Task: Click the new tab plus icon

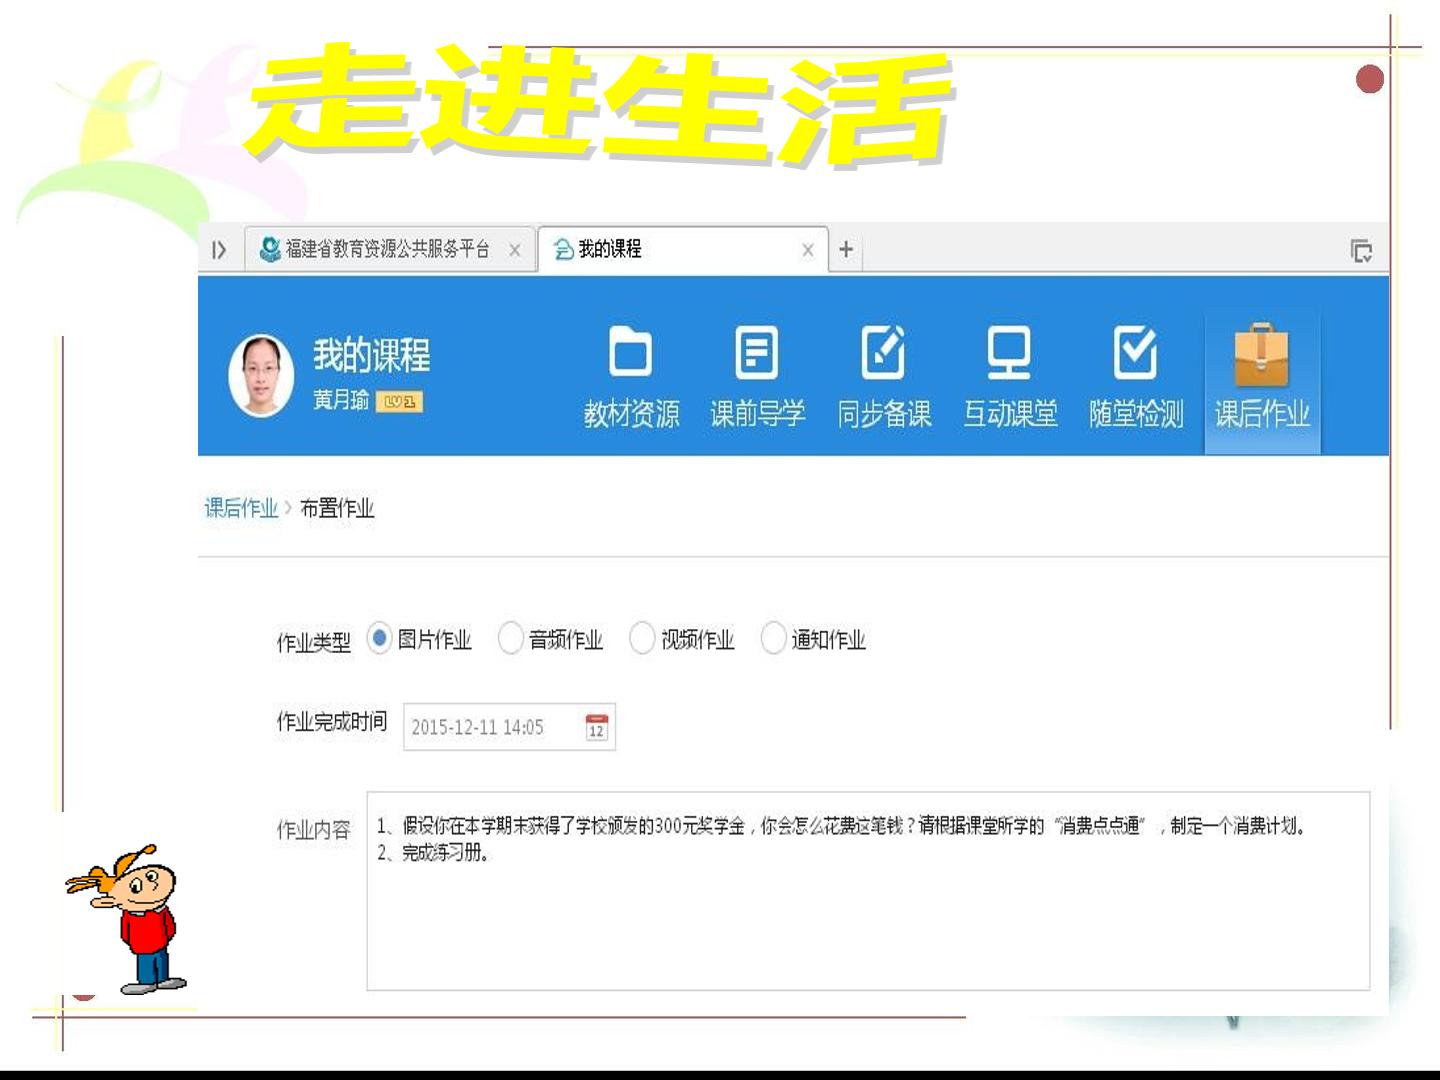Action: [x=846, y=249]
